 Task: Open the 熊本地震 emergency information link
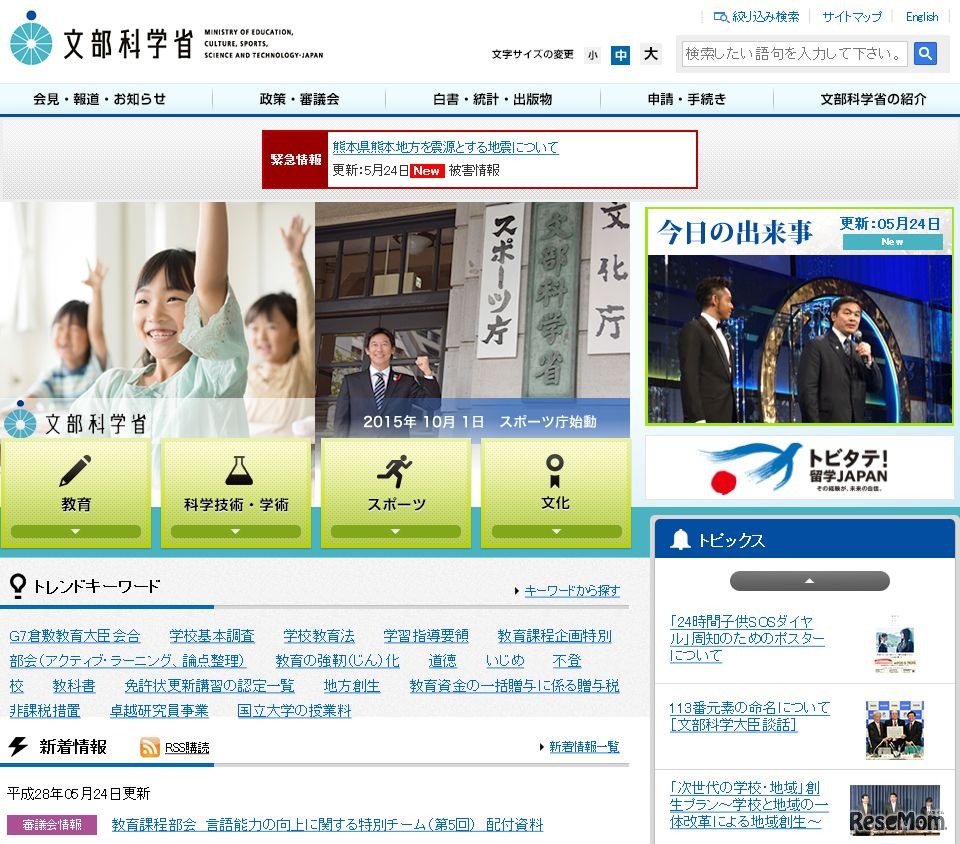click(x=444, y=147)
